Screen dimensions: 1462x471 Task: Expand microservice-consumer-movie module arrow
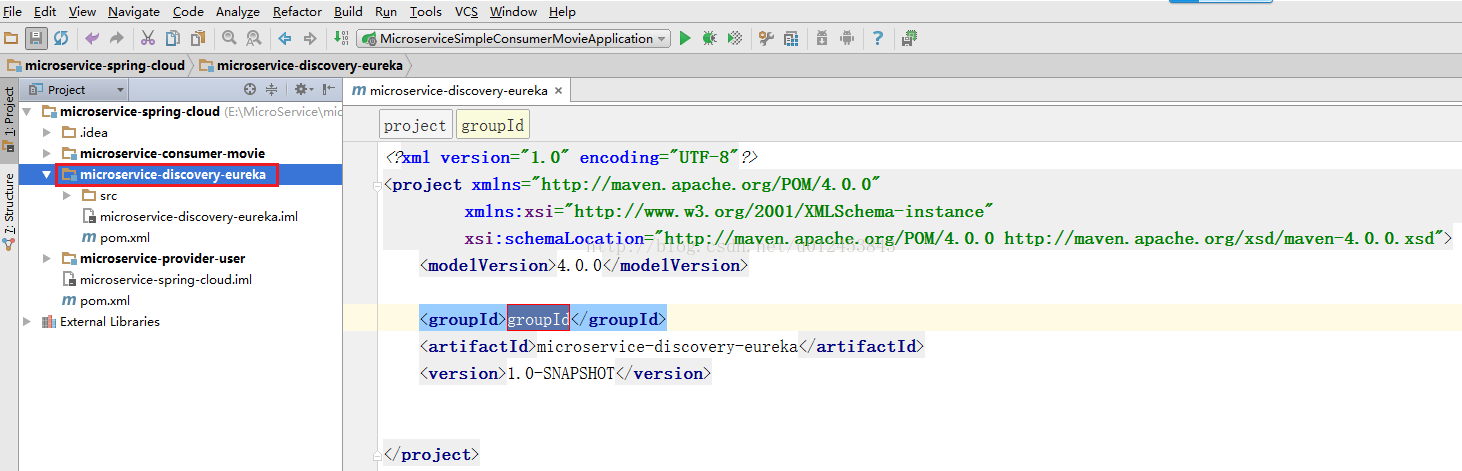pyautogui.click(x=46, y=153)
